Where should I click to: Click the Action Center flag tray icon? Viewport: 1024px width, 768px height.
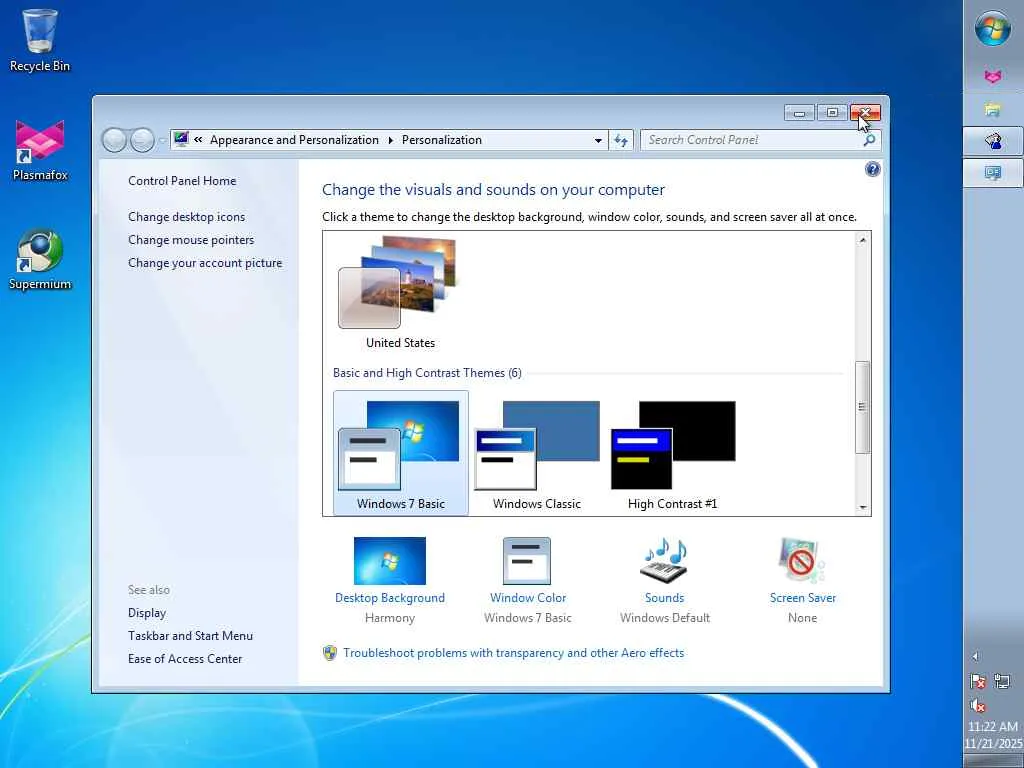pos(978,682)
